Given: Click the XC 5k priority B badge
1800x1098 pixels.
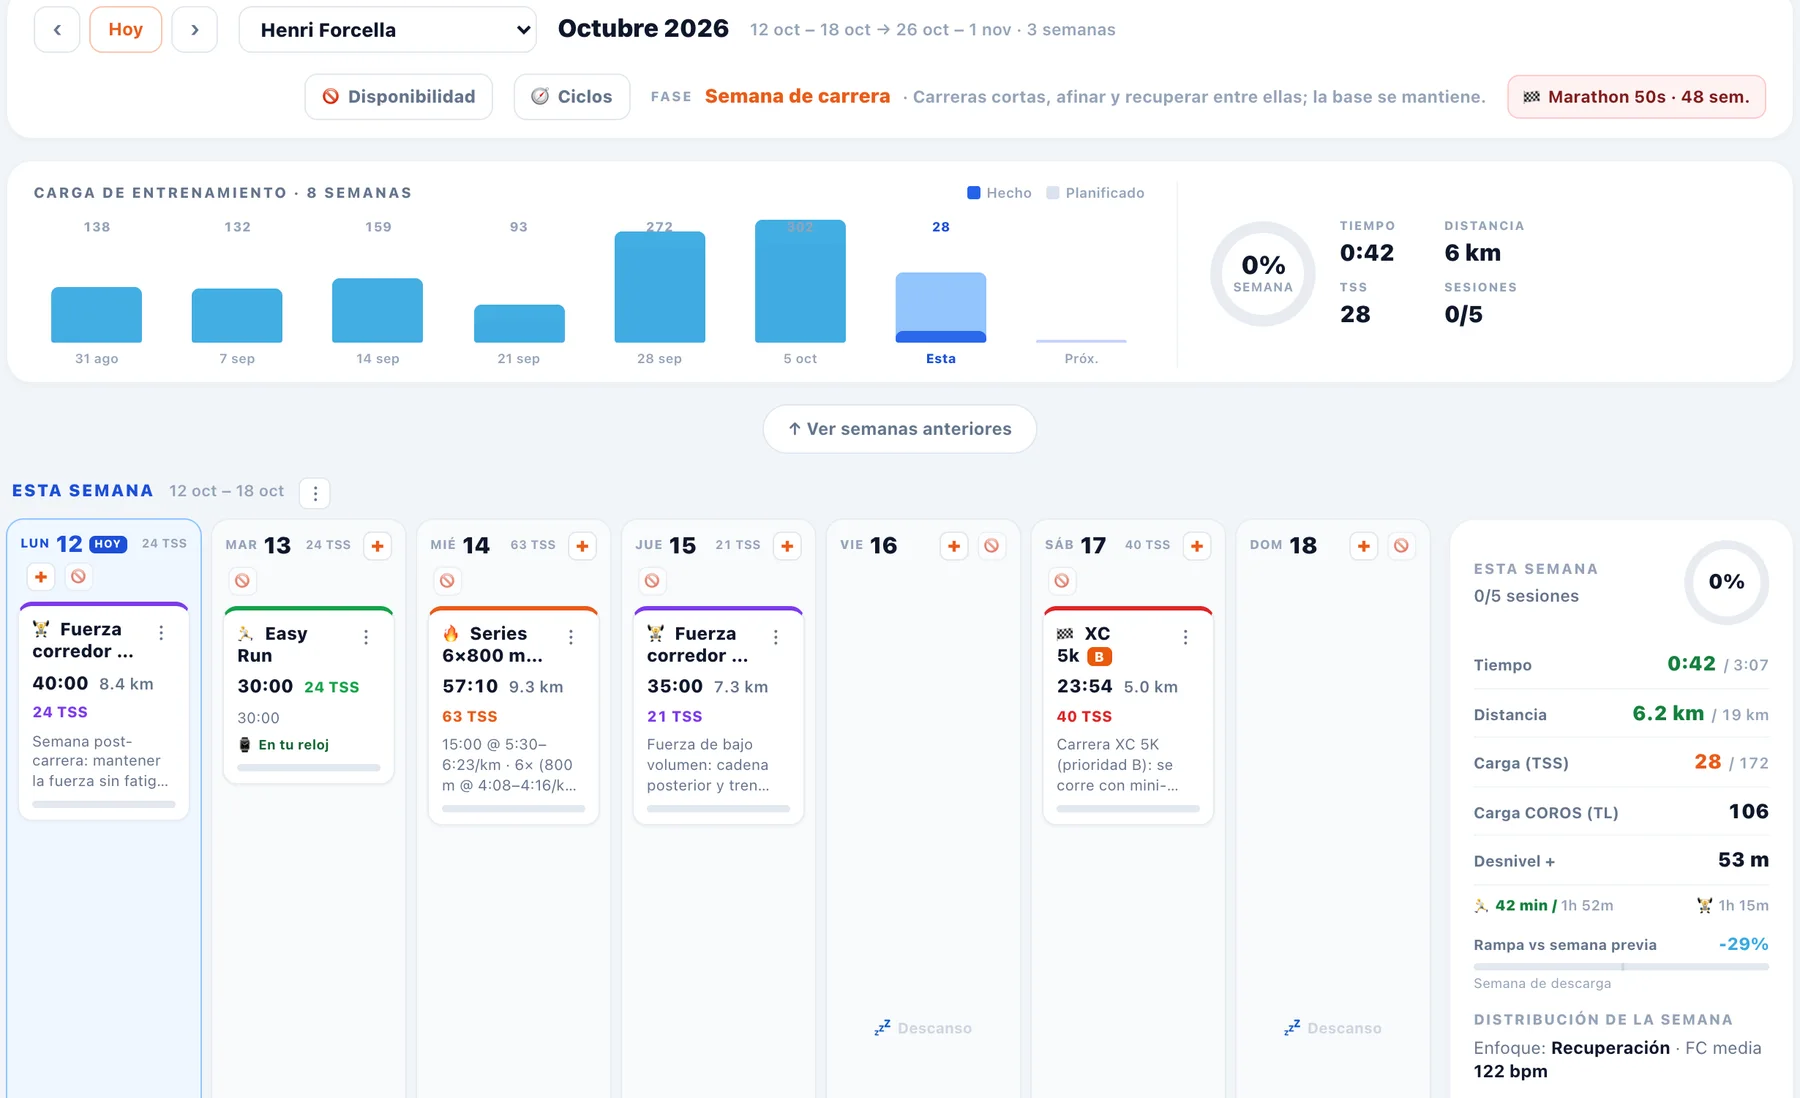Looking at the screenshot, I should pyautogui.click(x=1099, y=657).
